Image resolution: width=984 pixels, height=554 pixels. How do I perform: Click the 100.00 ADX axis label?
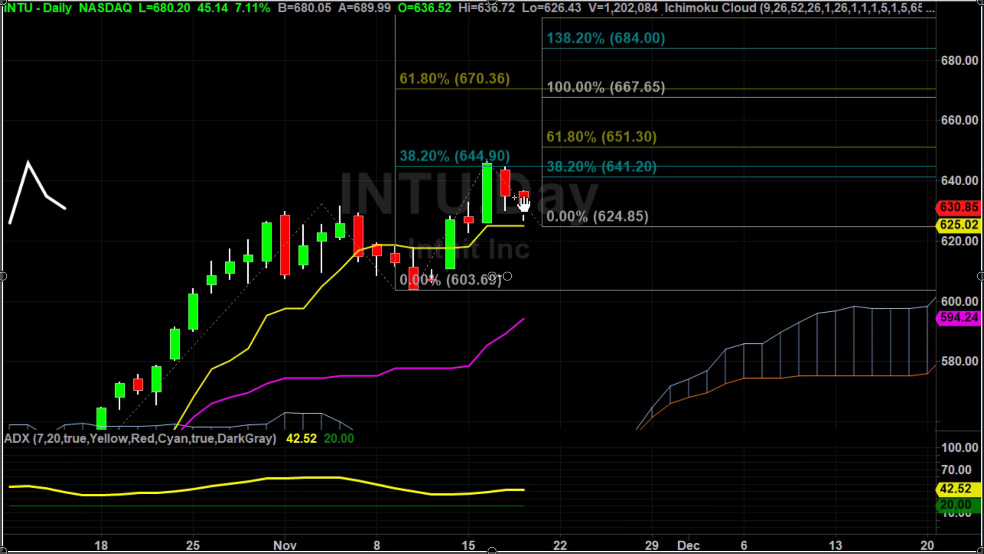point(960,448)
